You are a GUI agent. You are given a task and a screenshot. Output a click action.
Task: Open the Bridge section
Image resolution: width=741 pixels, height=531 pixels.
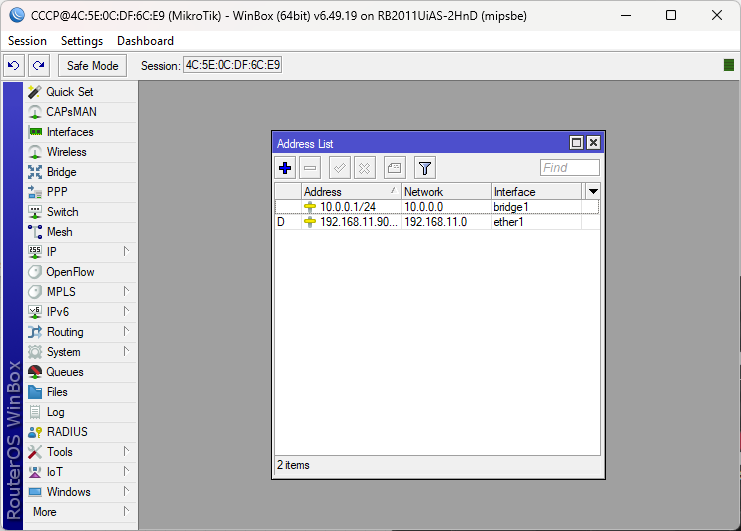click(x=80, y=172)
